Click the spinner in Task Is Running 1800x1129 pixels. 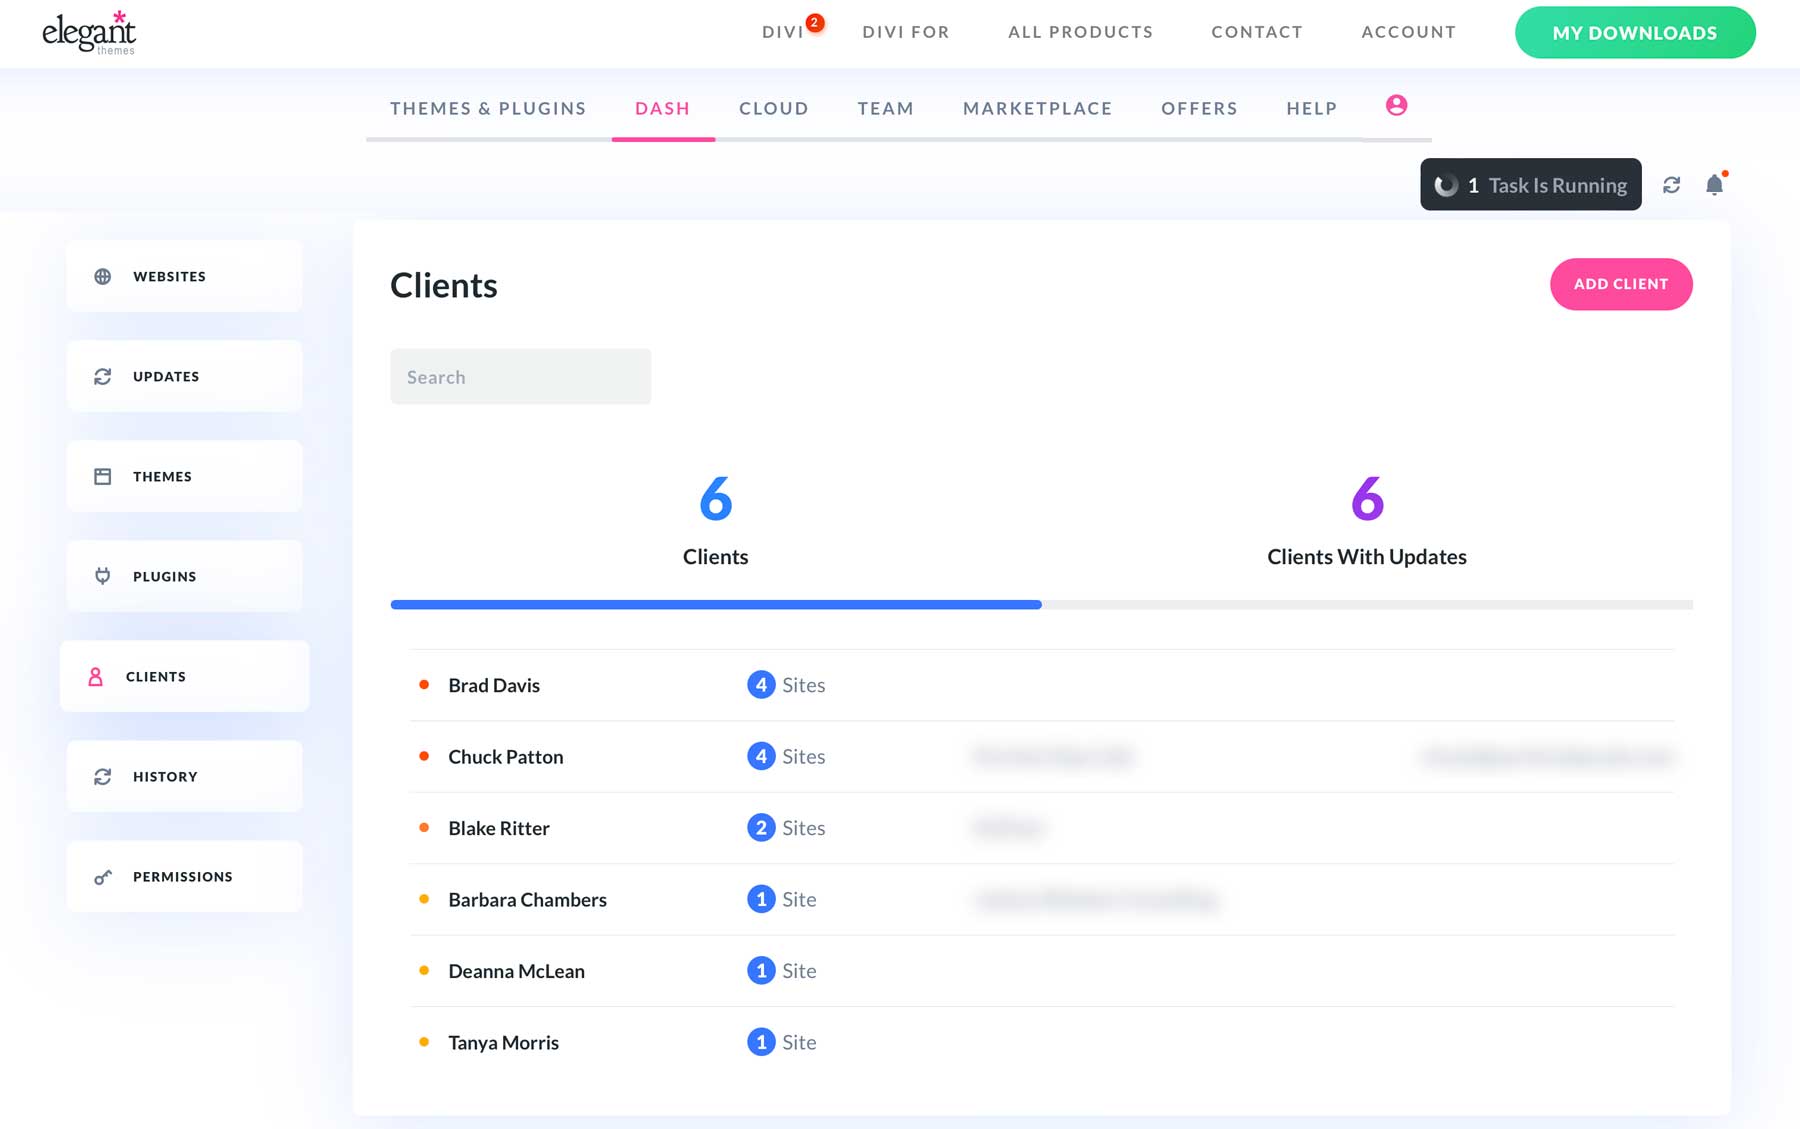point(1446,185)
